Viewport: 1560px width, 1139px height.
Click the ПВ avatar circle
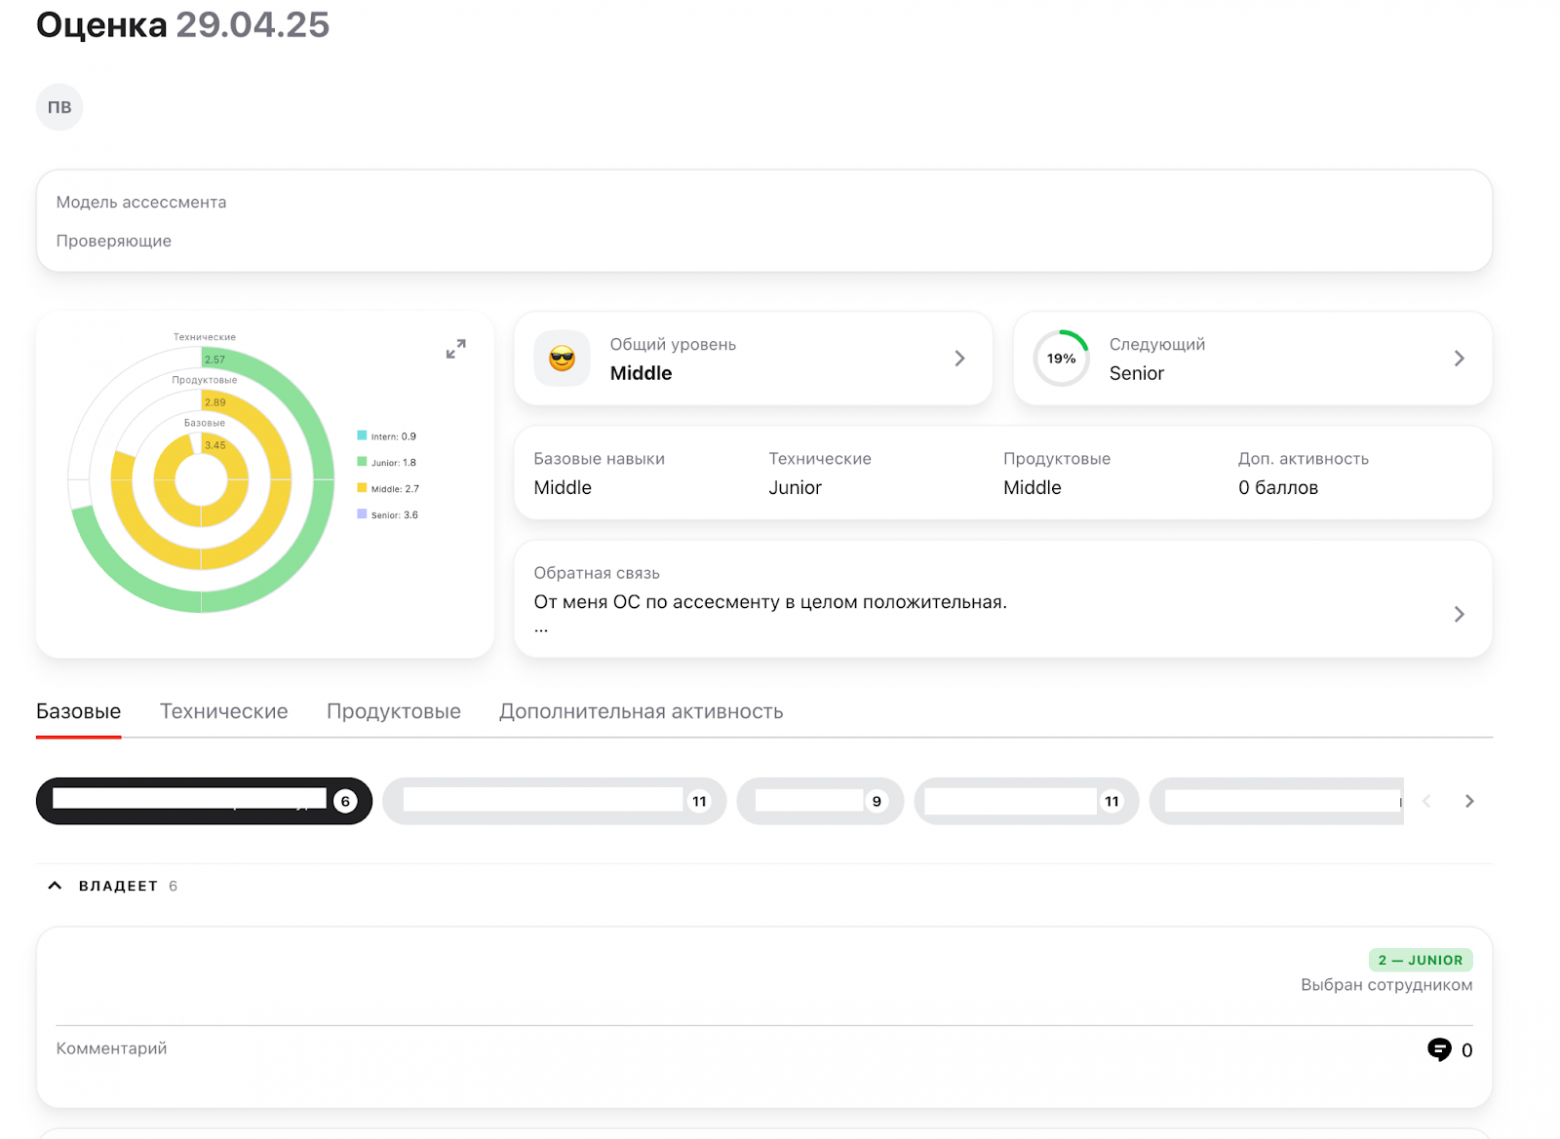point(59,107)
